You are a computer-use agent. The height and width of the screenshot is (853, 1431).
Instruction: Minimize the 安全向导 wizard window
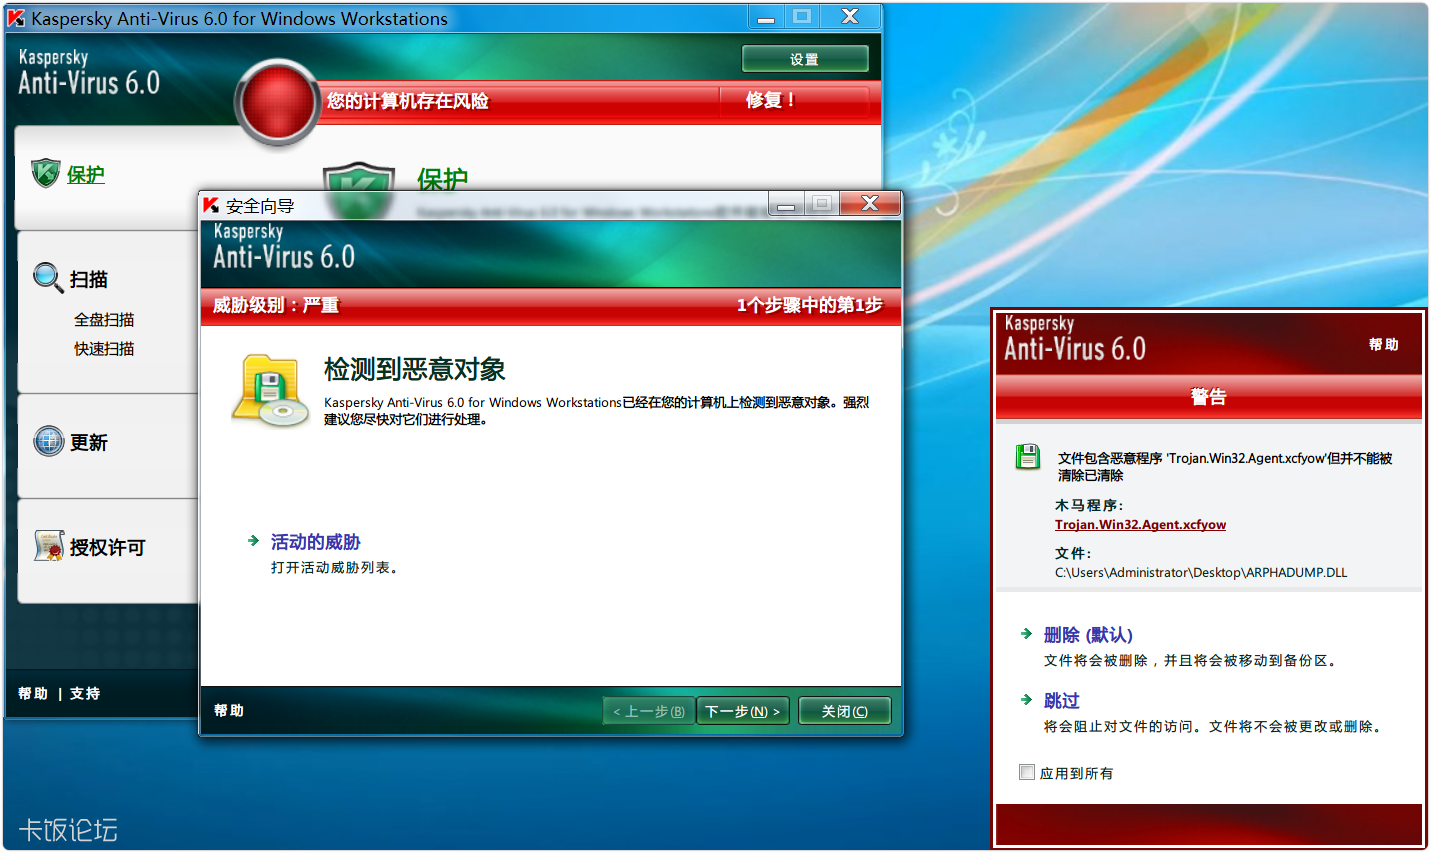click(x=787, y=204)
